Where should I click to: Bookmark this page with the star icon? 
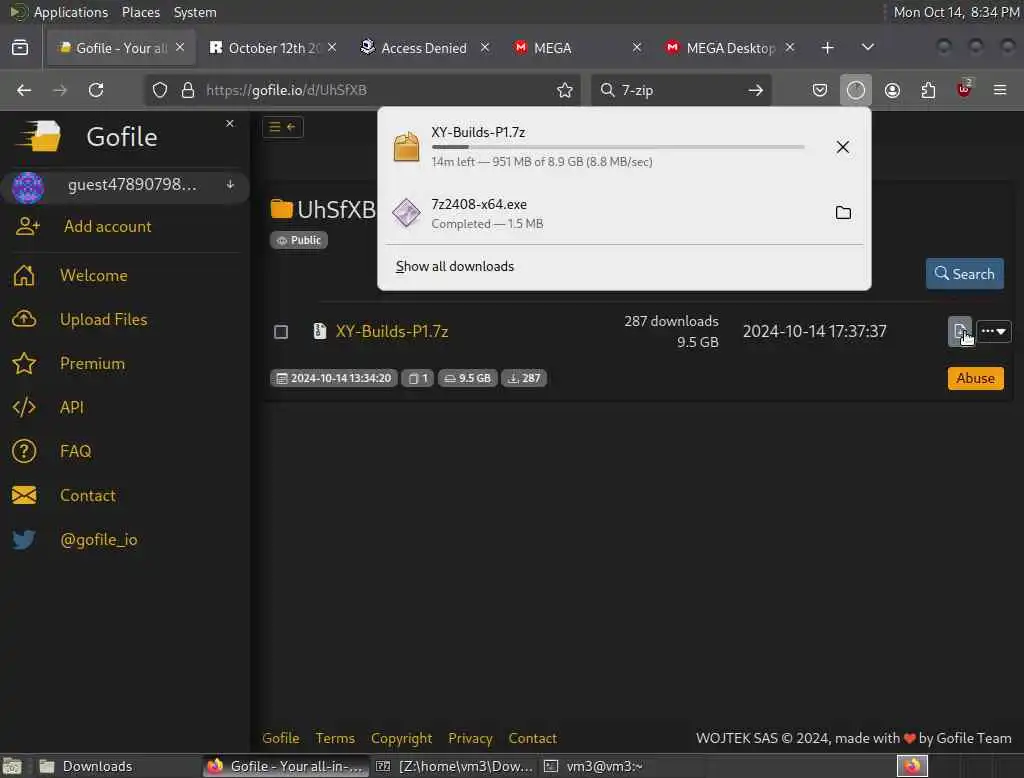coord(565,90)
